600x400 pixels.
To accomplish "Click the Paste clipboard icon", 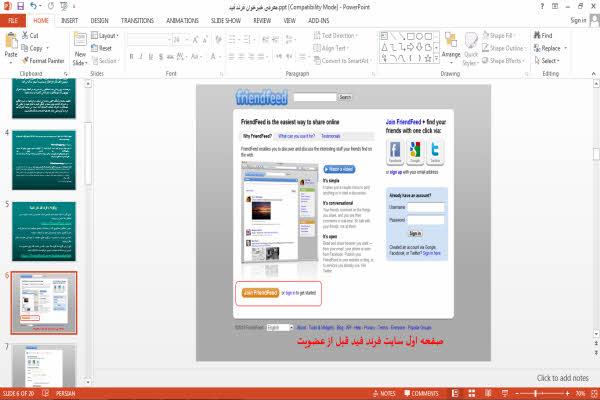I will 11,41.
